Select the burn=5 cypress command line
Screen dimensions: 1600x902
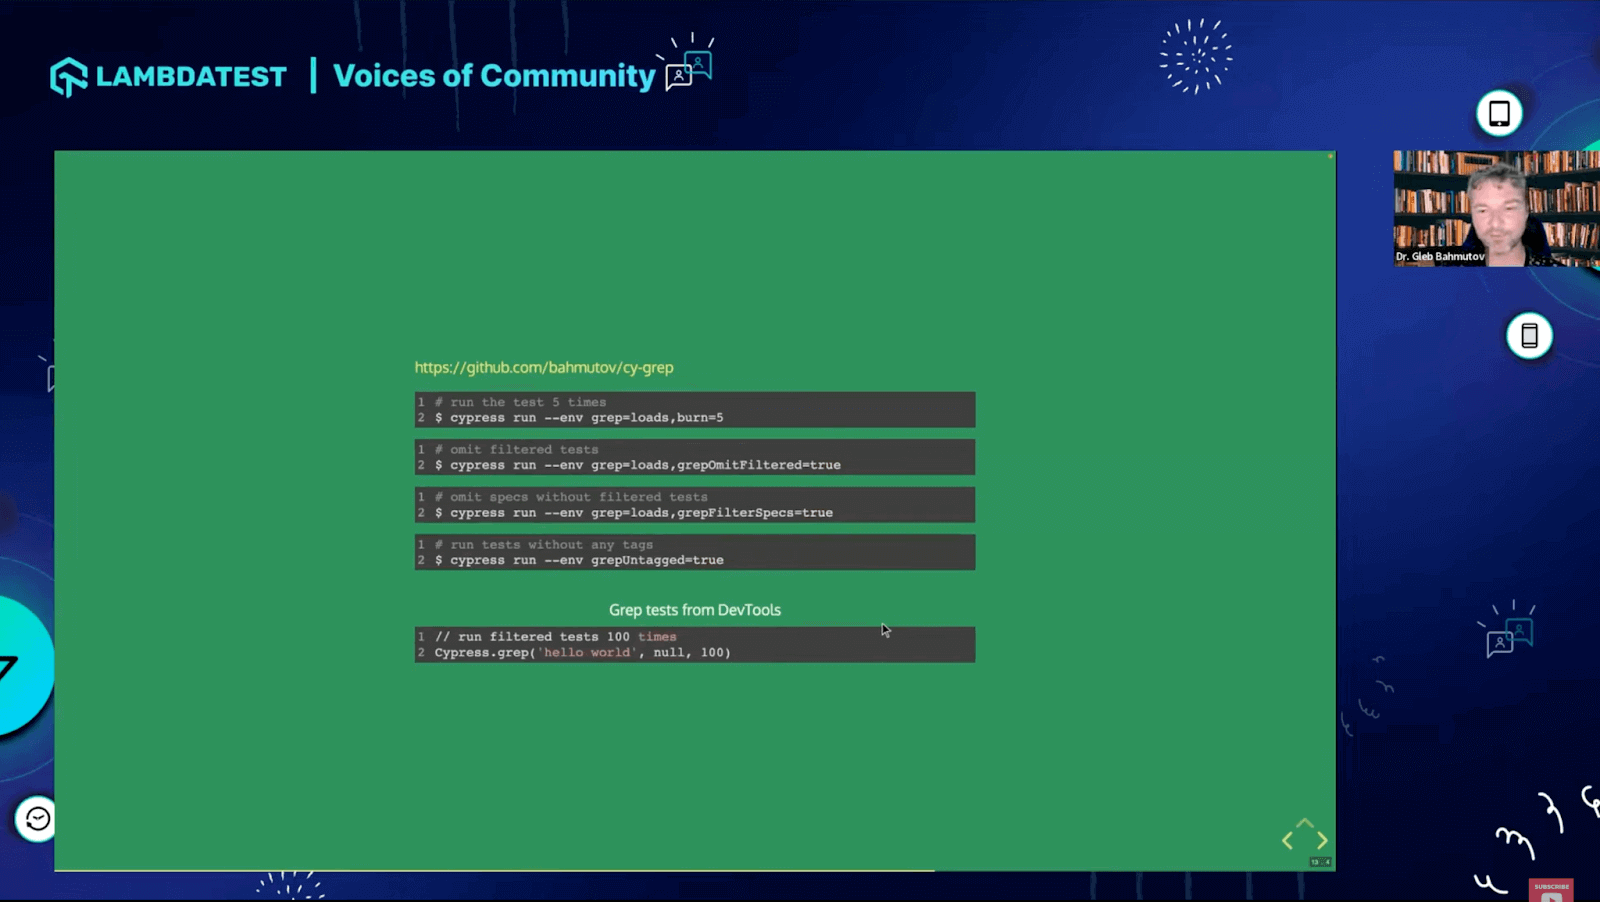click(x=579, y=418)
